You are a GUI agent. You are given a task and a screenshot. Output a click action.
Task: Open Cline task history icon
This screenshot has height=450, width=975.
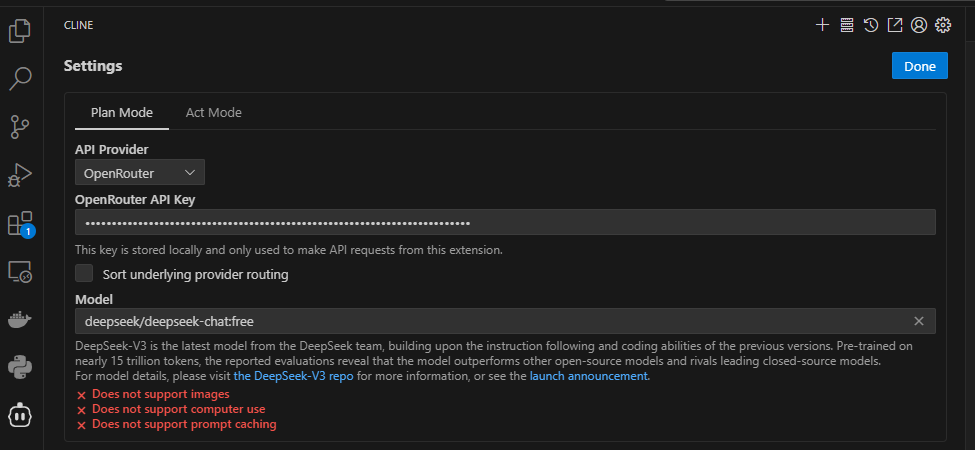pos(871,25)
